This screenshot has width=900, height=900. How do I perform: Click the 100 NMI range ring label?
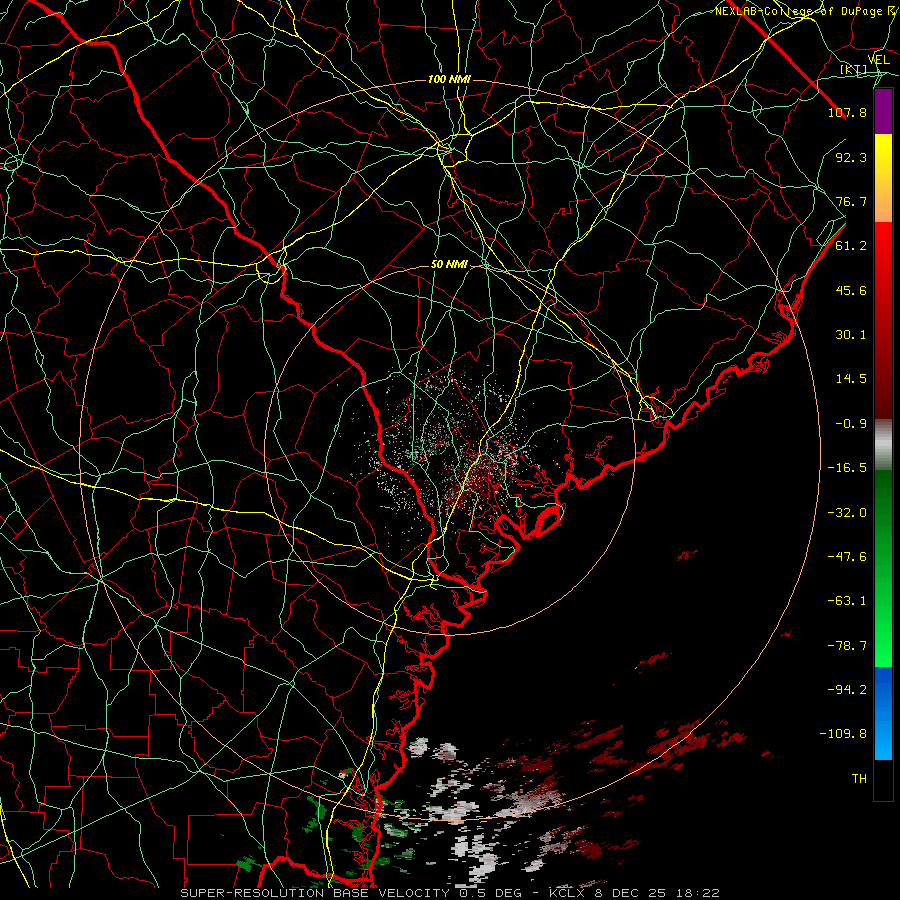[x=449, y=79]
